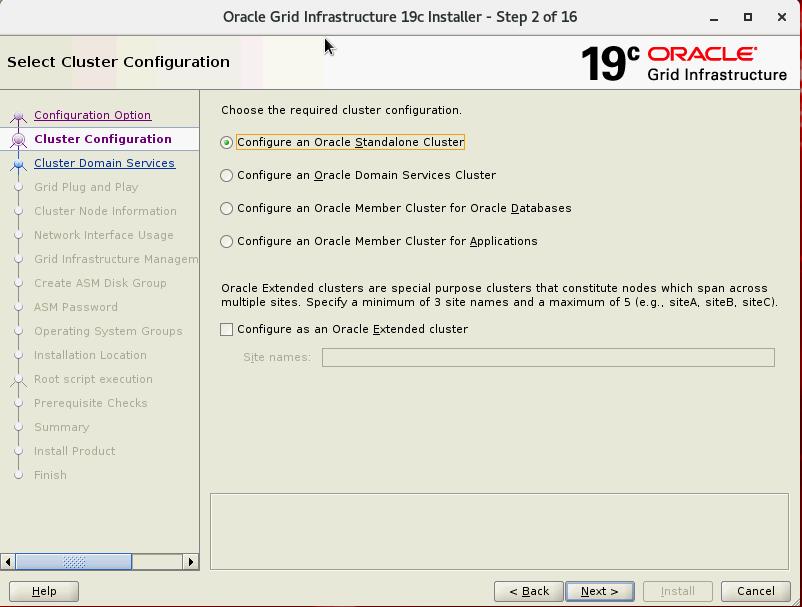This screenshot has height=607, width=802.
Task: Select Configure an Oracle Standalone Cluster
Action: (x=227, y=143)
